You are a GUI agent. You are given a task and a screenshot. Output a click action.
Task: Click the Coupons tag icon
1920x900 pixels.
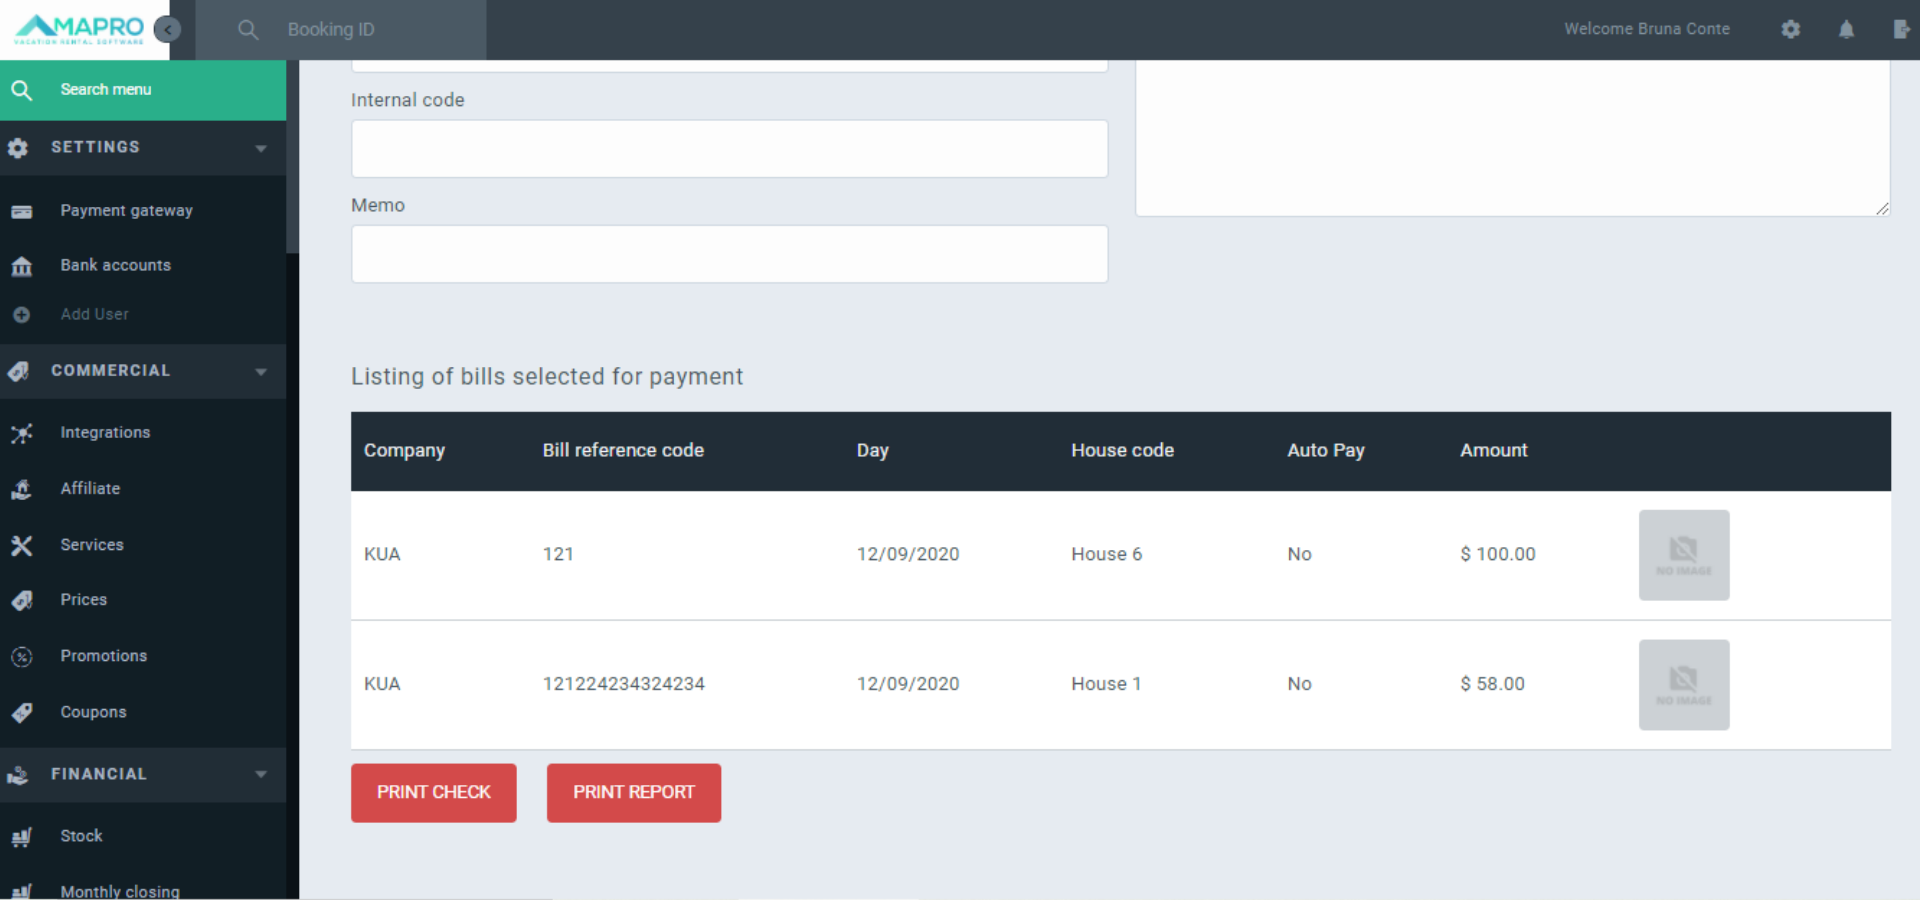click(x=21, y=713)
